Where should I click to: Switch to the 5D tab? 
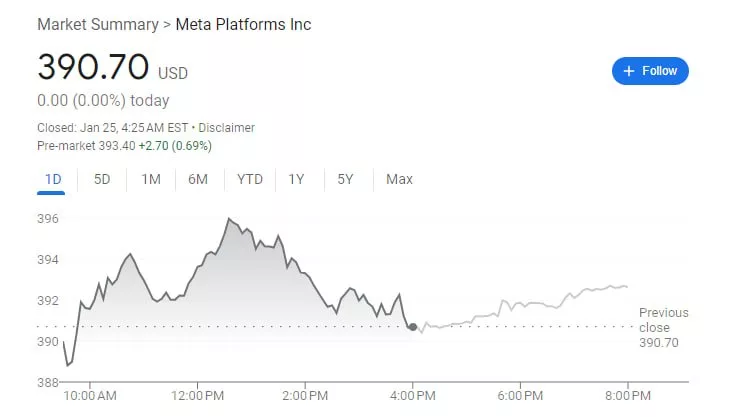click(x=102, y=179)
